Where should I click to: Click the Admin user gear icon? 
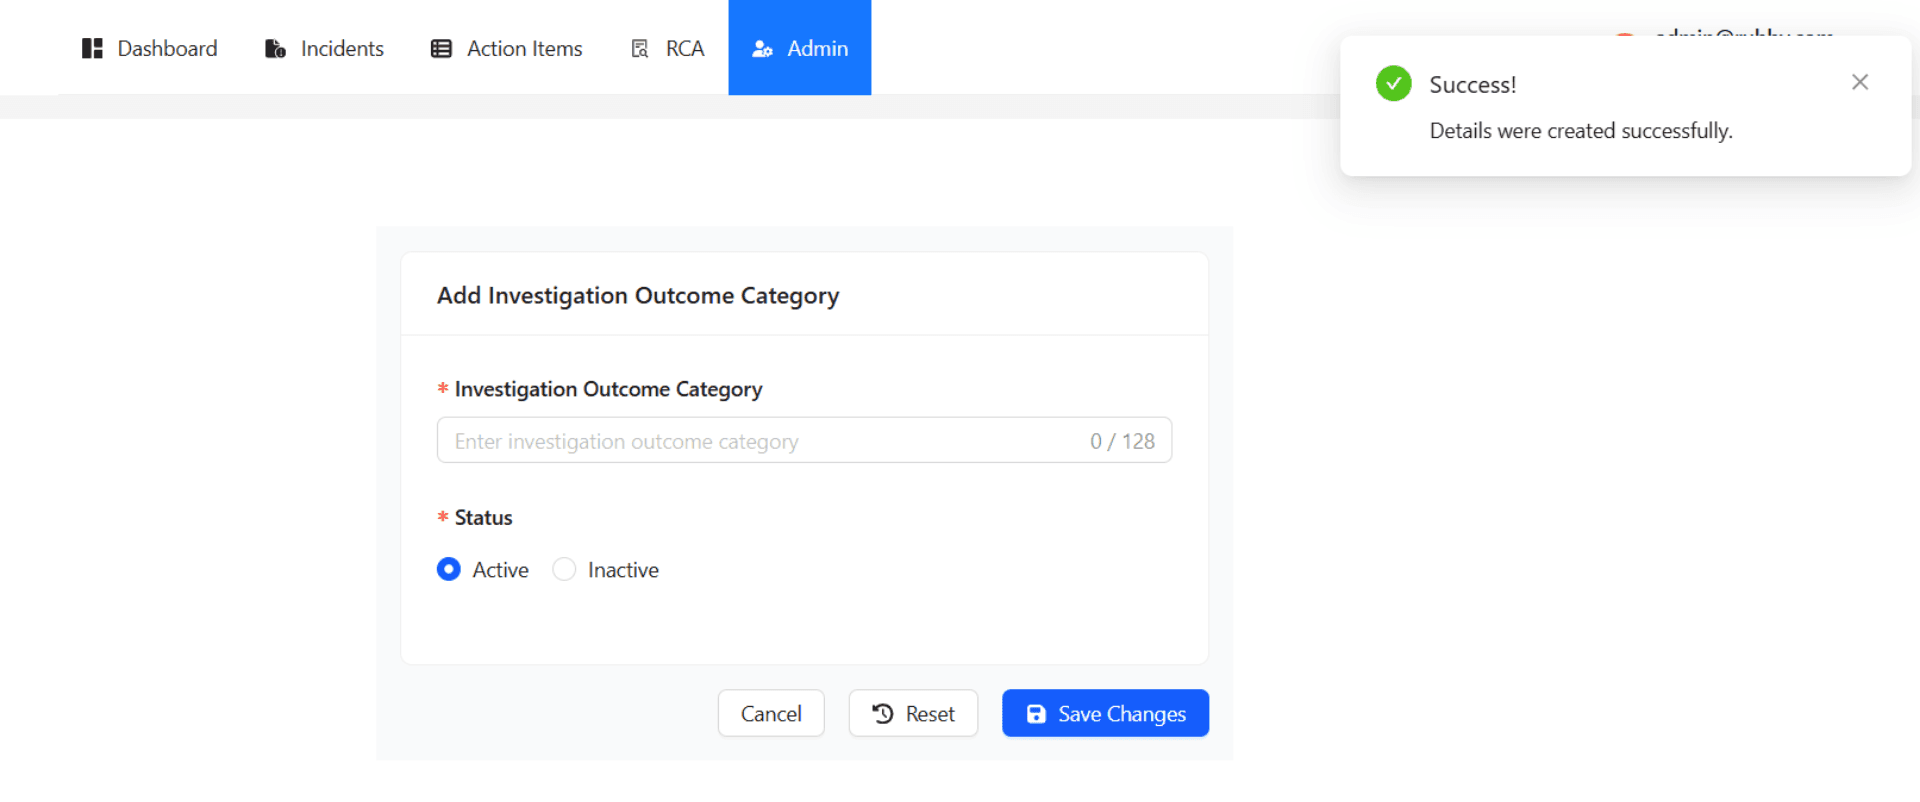click(762, 49)
